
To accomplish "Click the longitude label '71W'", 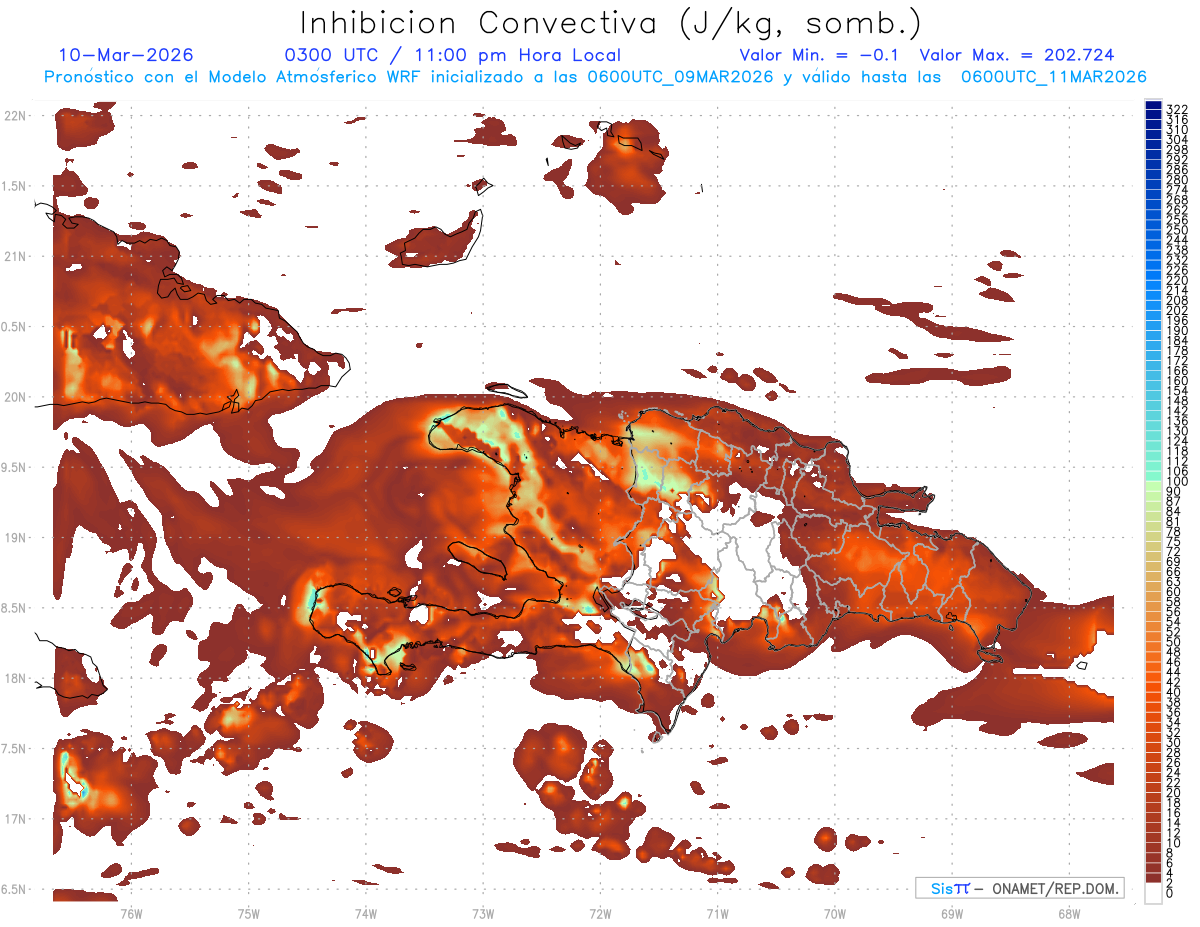I will coord(717,913).
